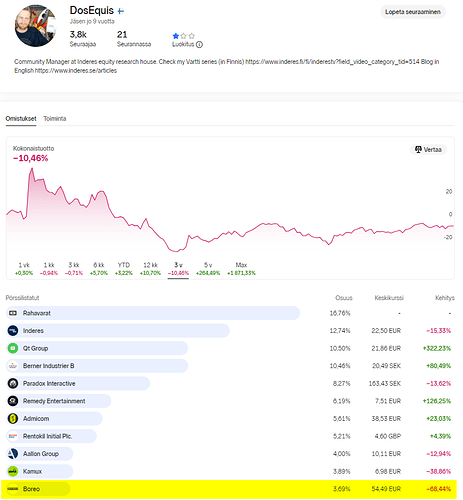Open the Paradox Interactive holding name
463x500 pixels.
click(49, 383)
